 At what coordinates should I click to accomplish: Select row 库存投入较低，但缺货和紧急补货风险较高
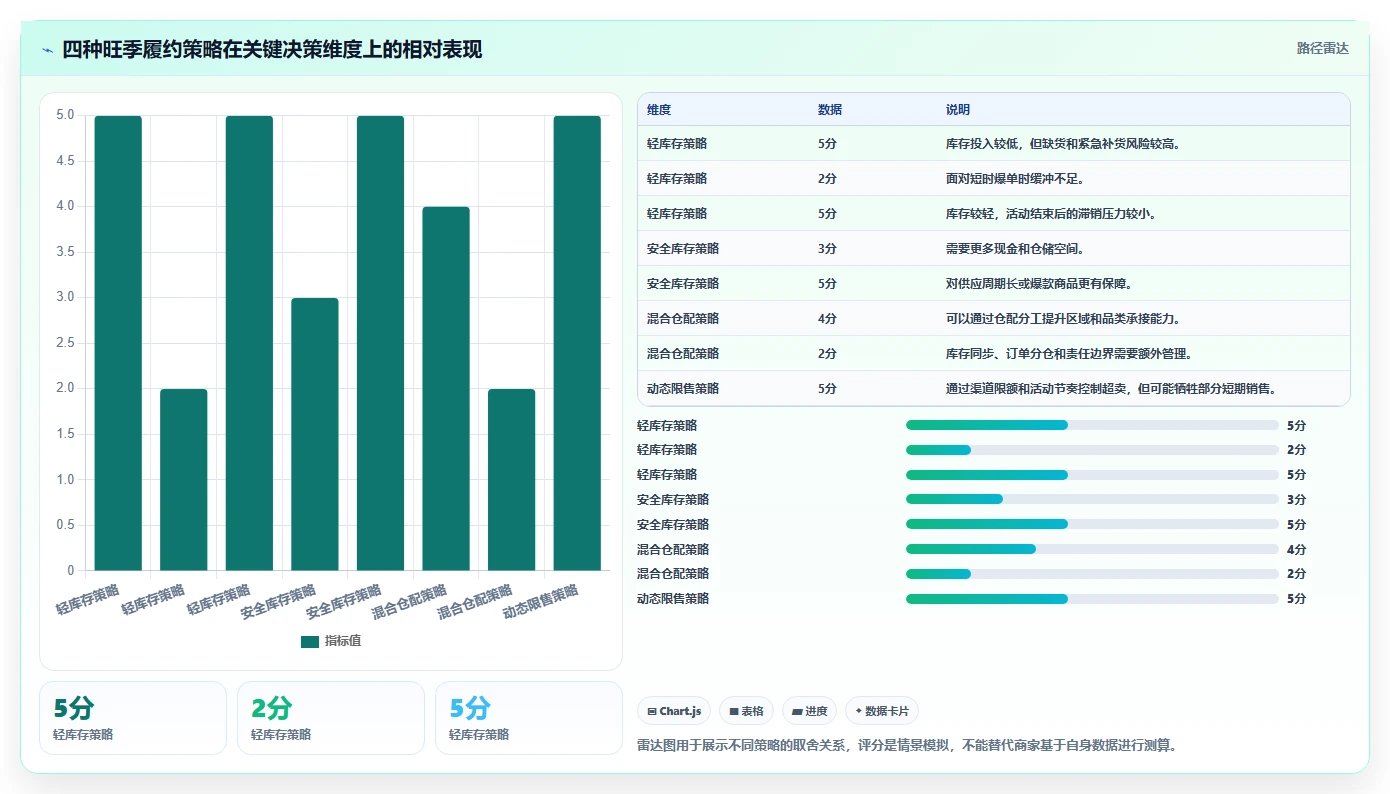[x=994, y=144]
